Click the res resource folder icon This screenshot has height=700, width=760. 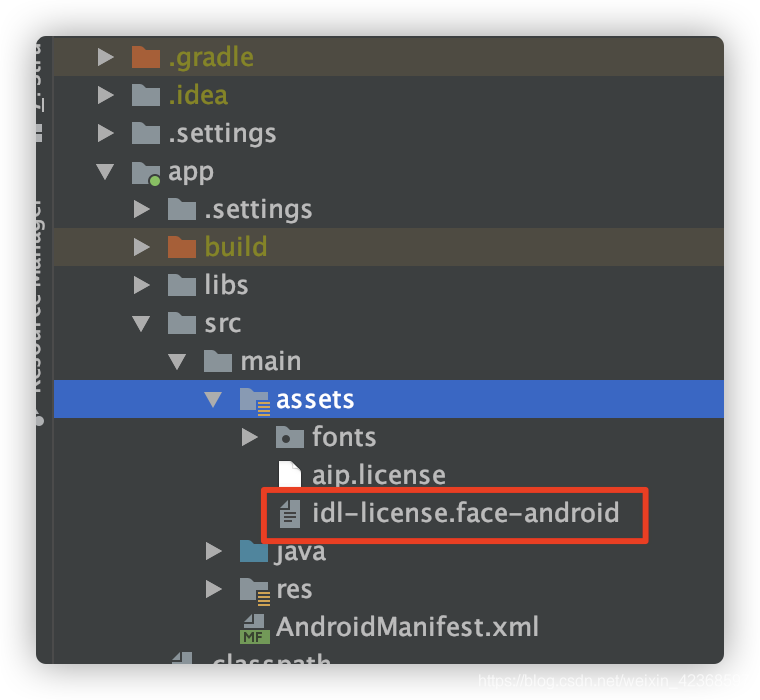click(x=254, y=591)
